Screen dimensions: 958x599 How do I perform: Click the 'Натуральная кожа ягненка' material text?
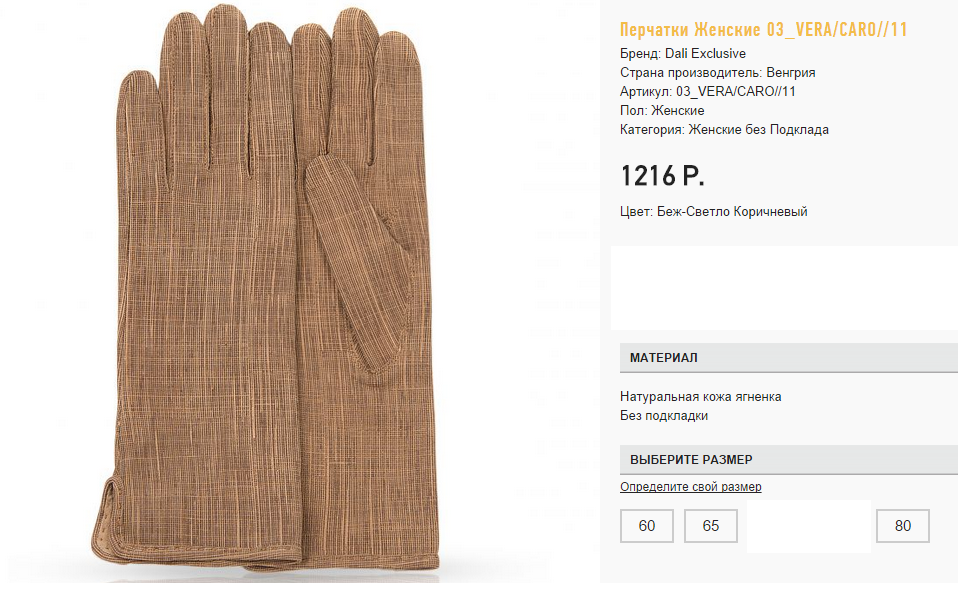[x=700, y=397]
